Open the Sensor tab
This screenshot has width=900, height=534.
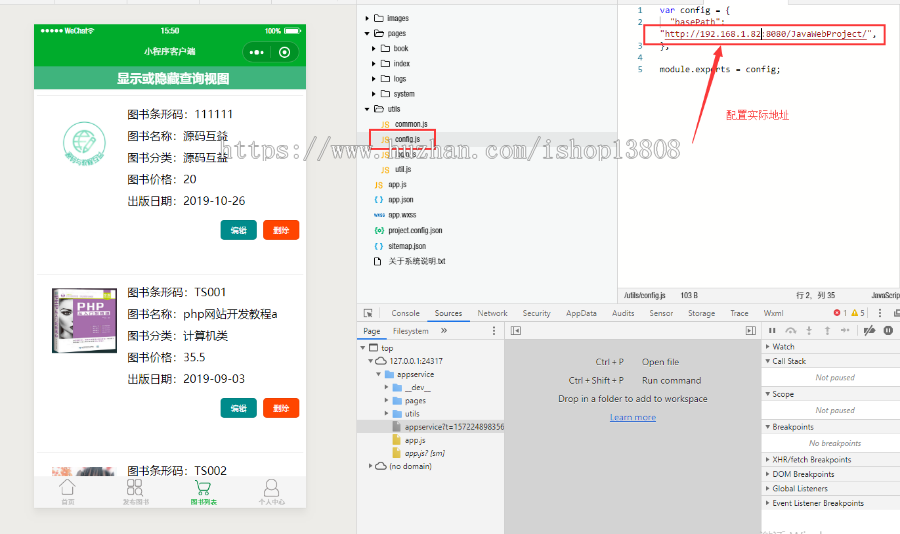(x=661, y=313)
